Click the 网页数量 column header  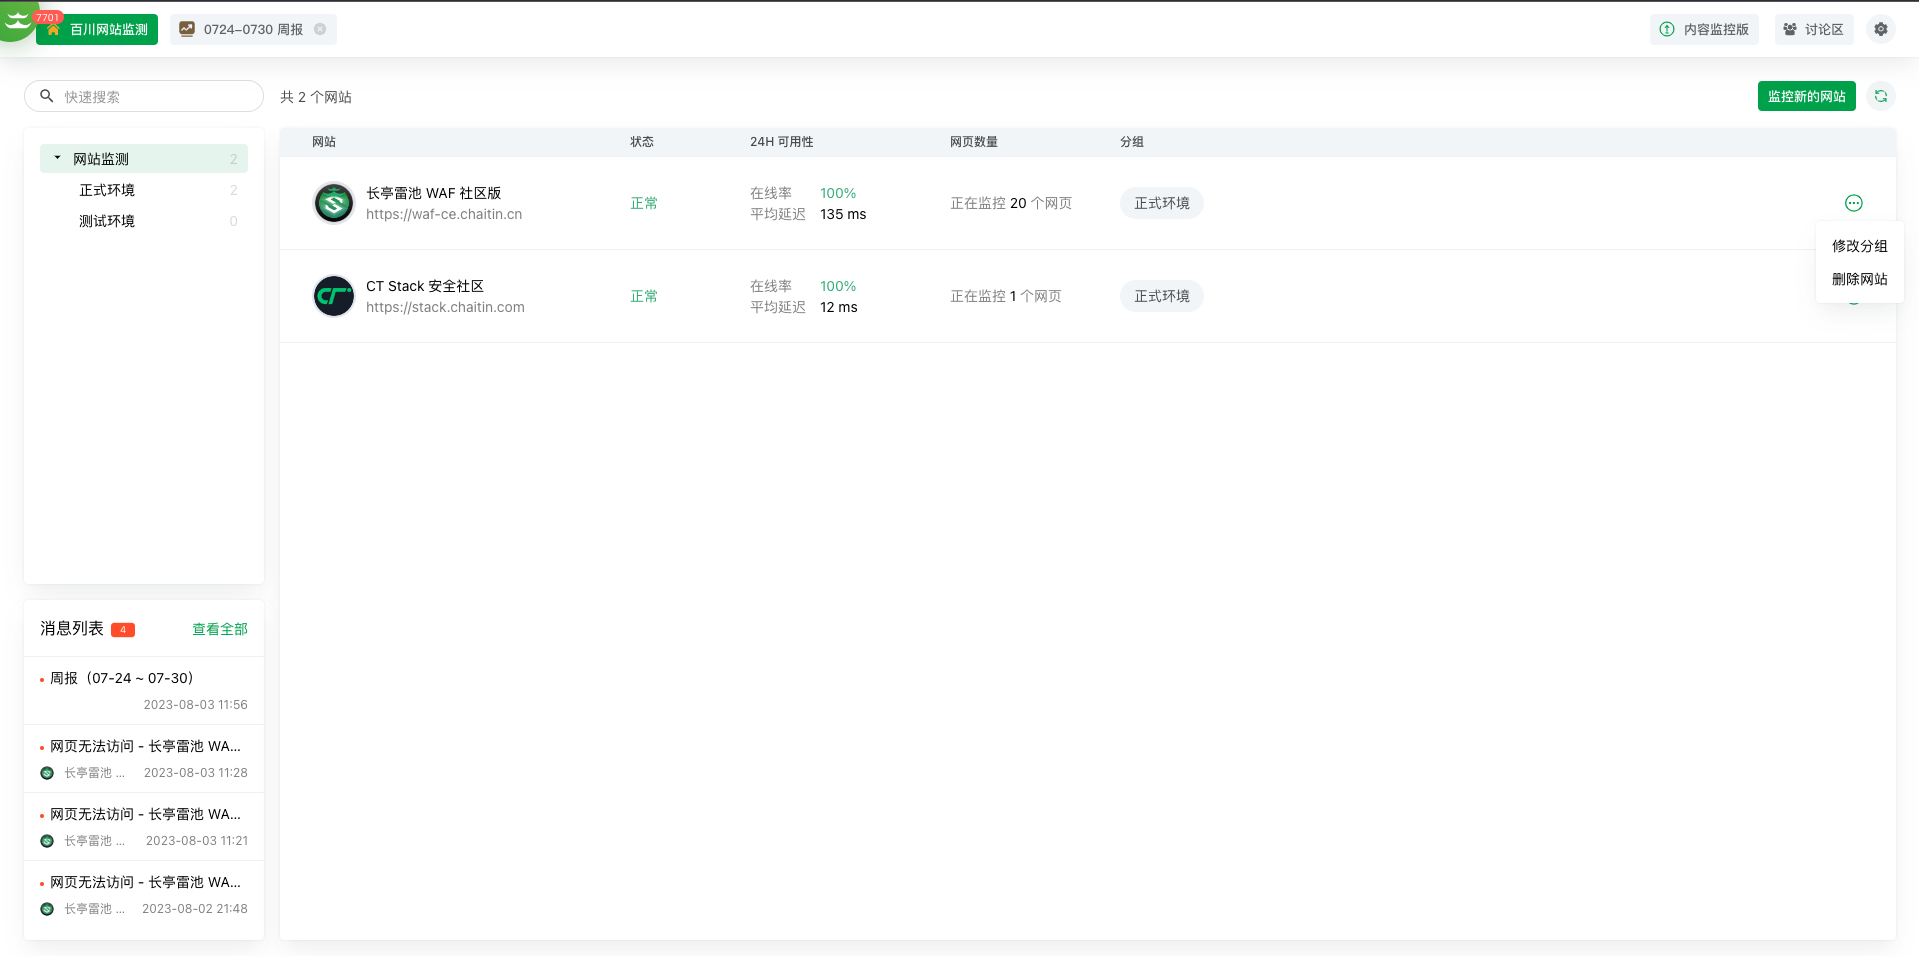point(974,142)
